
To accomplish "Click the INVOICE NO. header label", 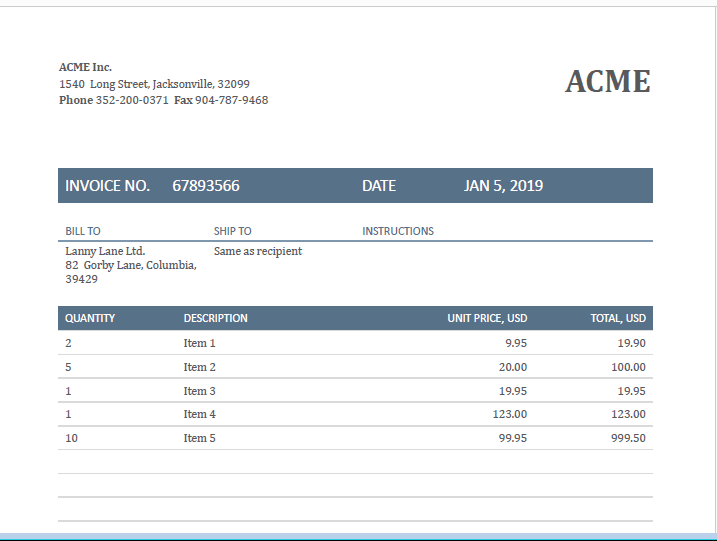I will pyautogui.click(x=107, y=186).
